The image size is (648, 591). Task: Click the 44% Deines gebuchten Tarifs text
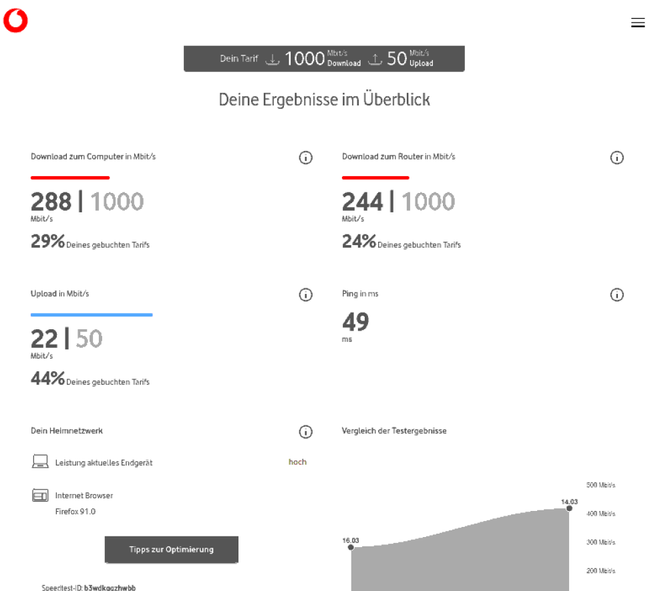tap(90, 379)
